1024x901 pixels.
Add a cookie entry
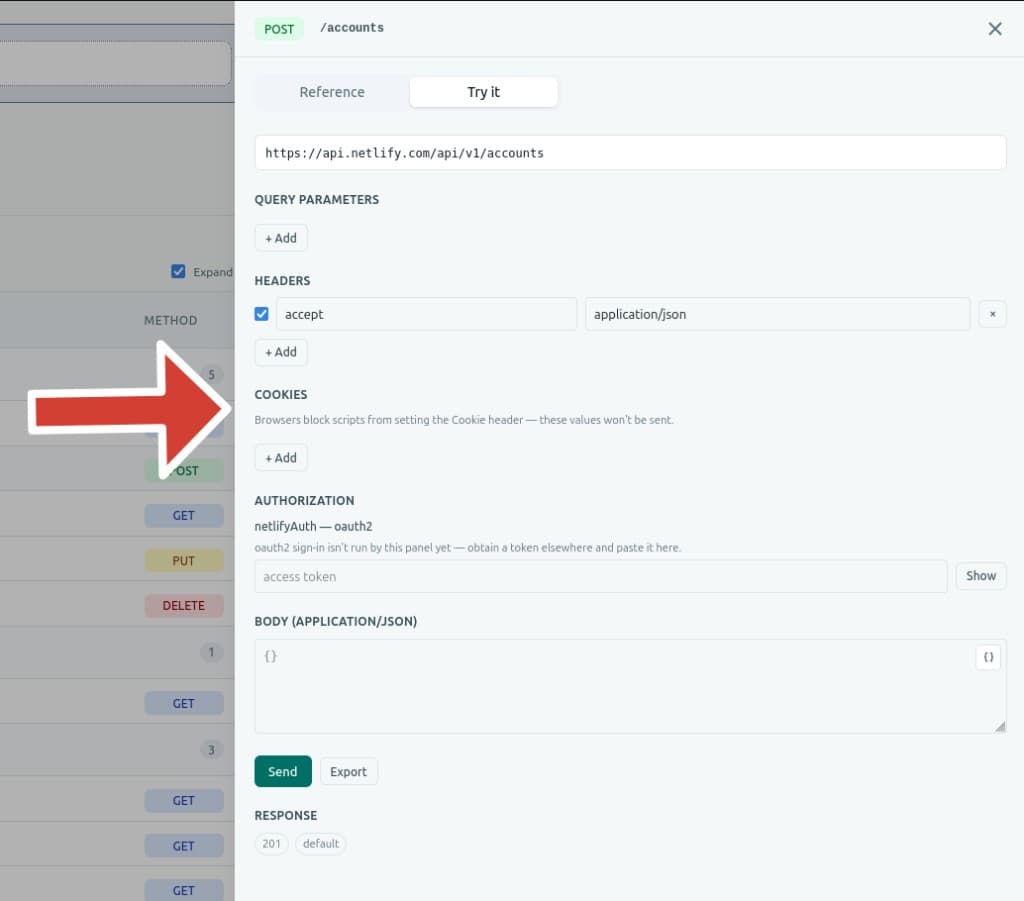(281, 458)
